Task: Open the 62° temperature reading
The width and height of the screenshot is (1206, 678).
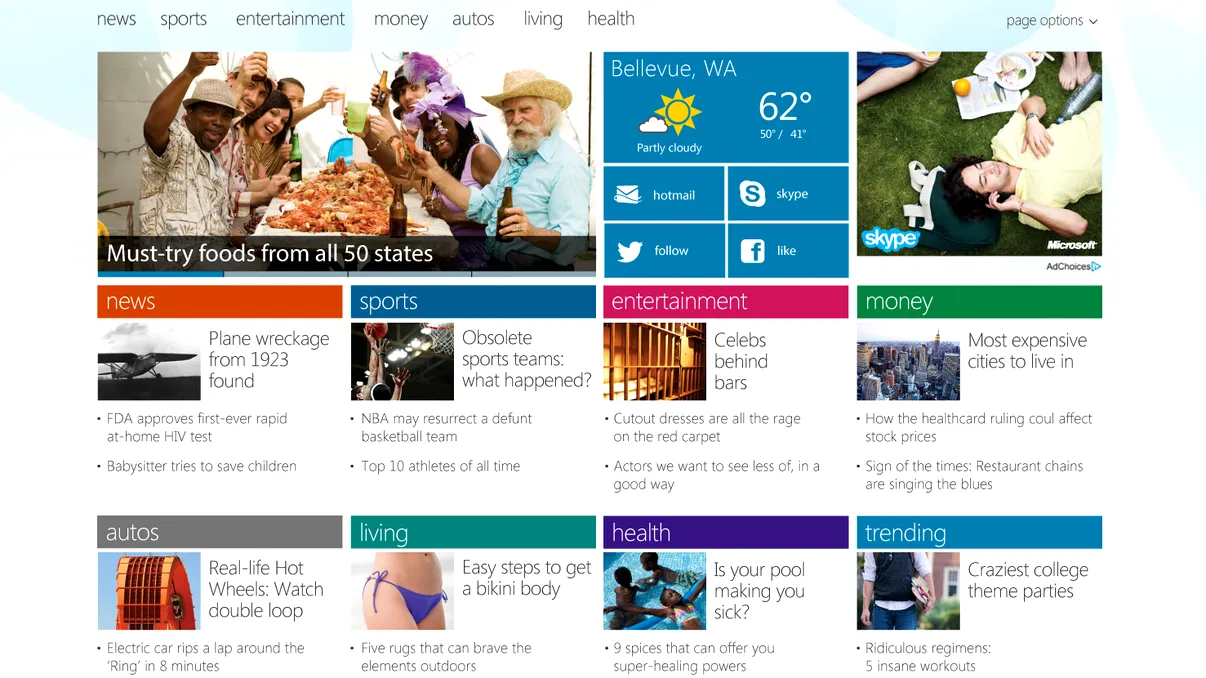Action: coord(785,106)
